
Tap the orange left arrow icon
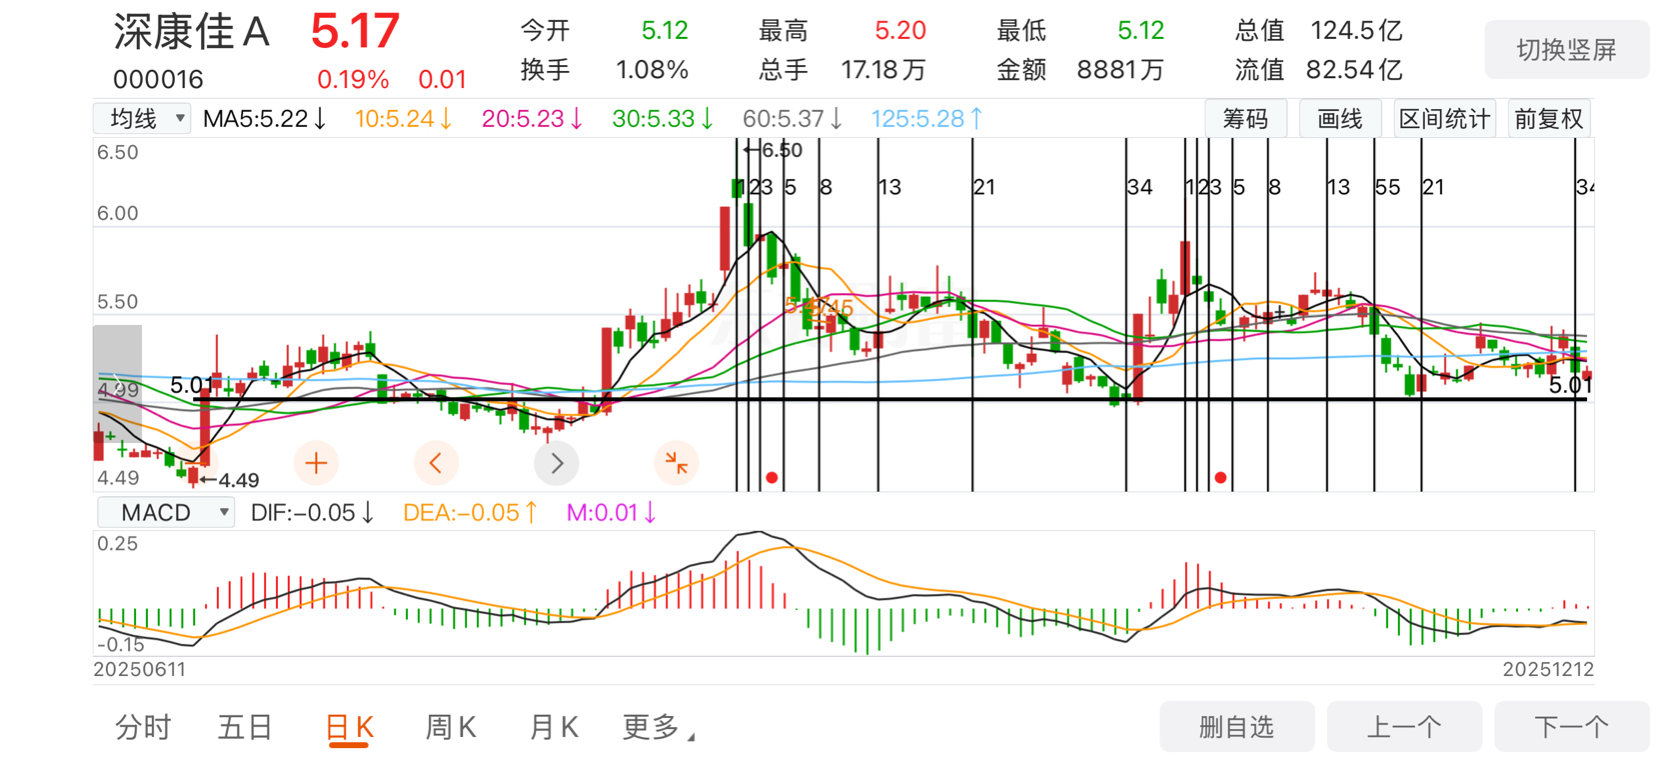point(436,463)
